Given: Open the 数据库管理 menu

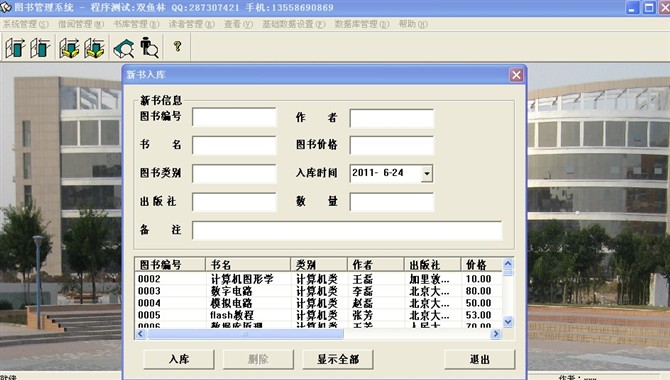Looking at the screenshot, I should pyautogui.click(x=362, y=24).
